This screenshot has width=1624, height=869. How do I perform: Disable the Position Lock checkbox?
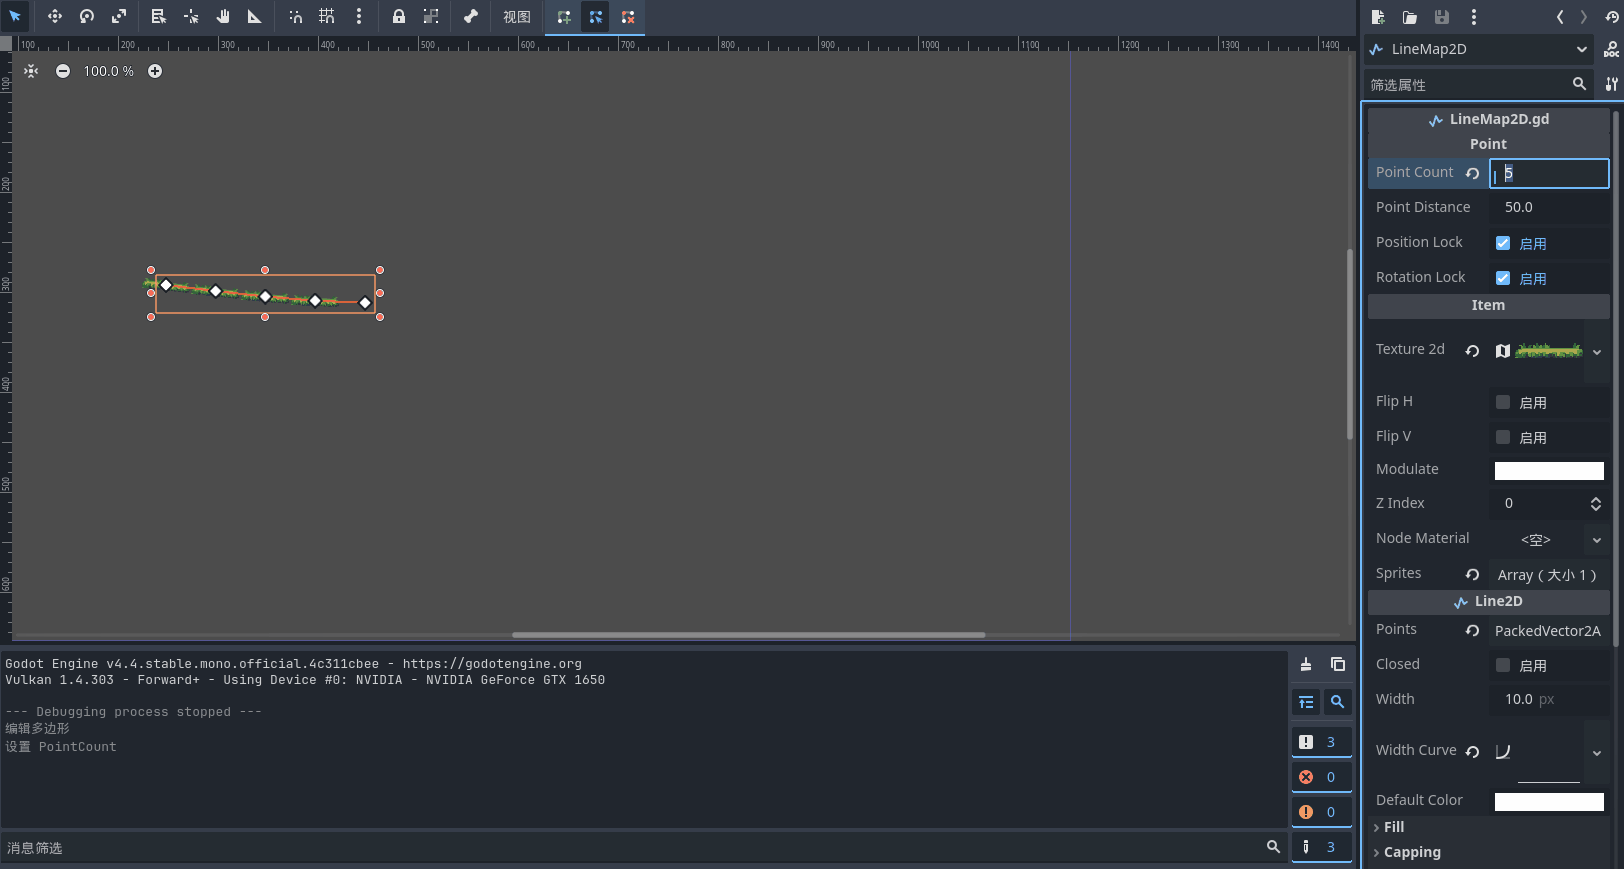pyautogui.click(x=1502, y=243)
